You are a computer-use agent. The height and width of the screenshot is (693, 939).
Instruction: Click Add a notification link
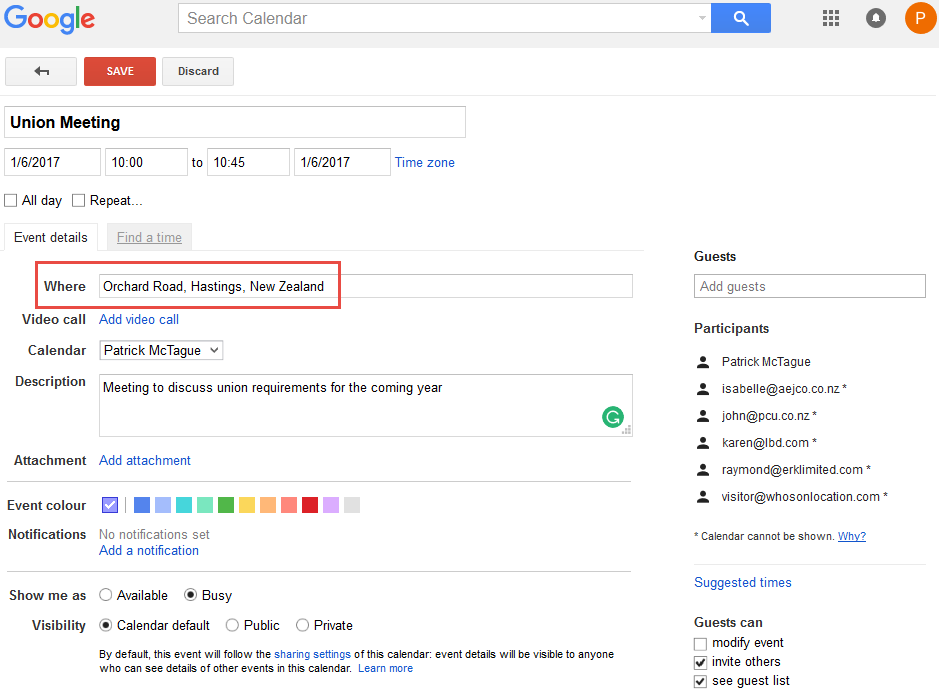(149, 550)
